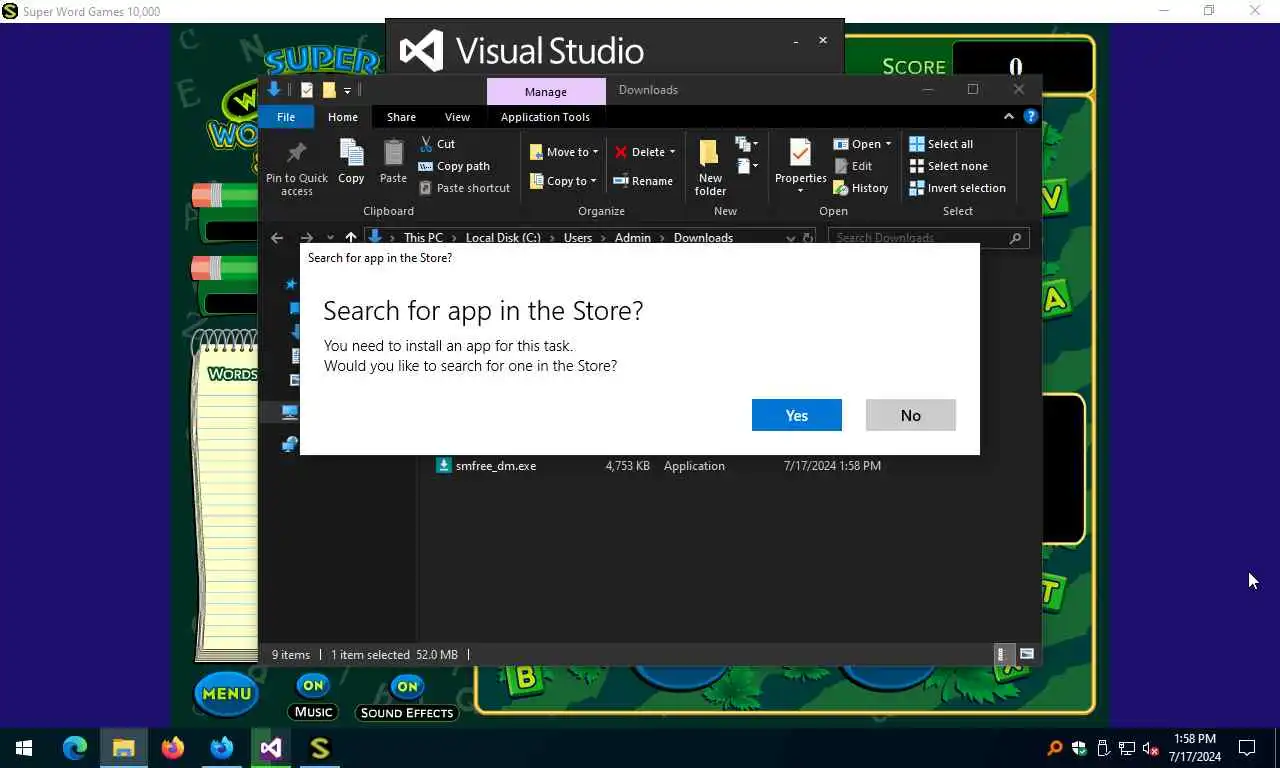Screen dimensions: 1280x768
Task: Switch to large icons view in status bar
Action: coord(1027,654)
